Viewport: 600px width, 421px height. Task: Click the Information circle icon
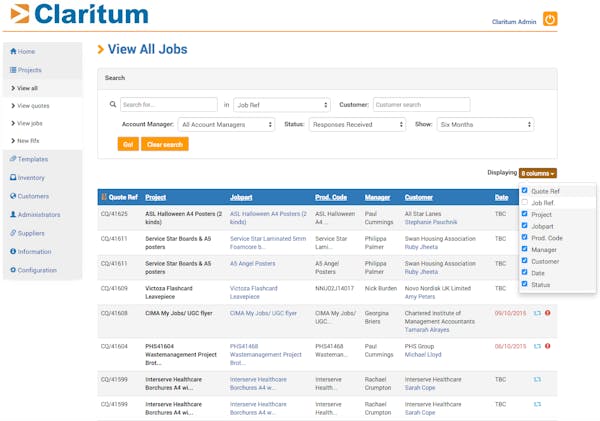pyautogui.click(x=13, y=251)
